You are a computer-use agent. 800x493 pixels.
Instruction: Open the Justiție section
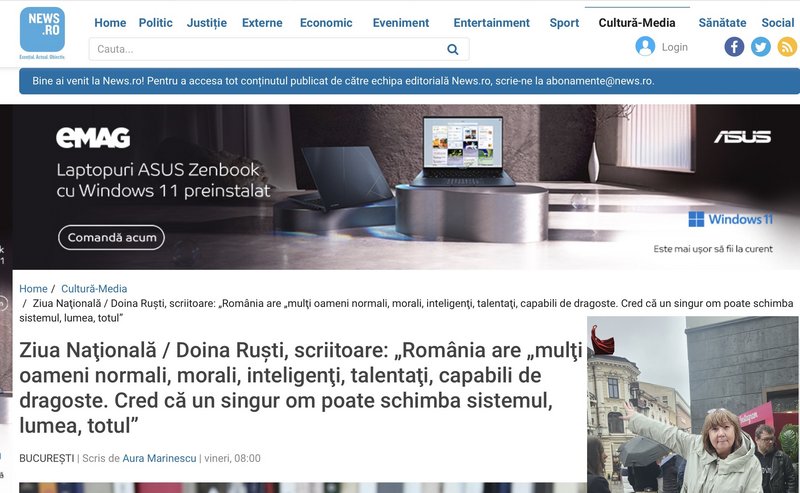[207, 23]
